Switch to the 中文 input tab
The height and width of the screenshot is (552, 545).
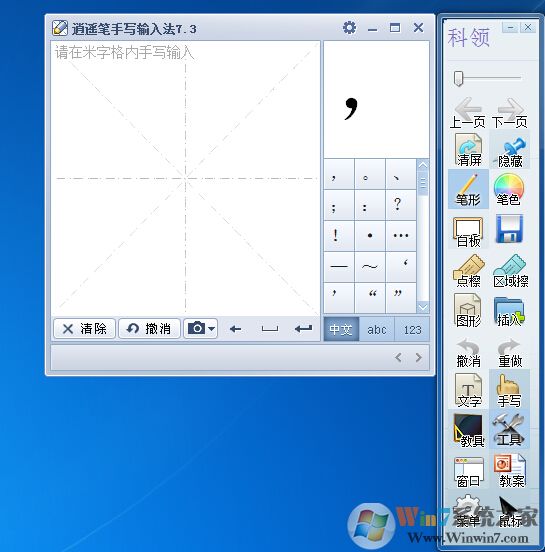click(341, 330)
